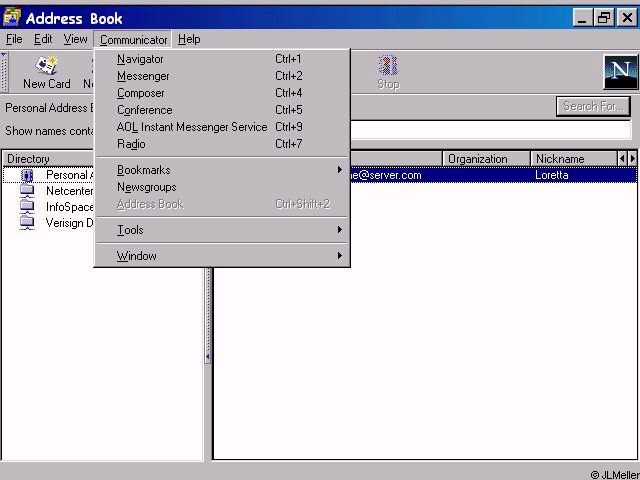Click the server.com email cell
This screenshot has width=640, height=480.
coord(384,175)
